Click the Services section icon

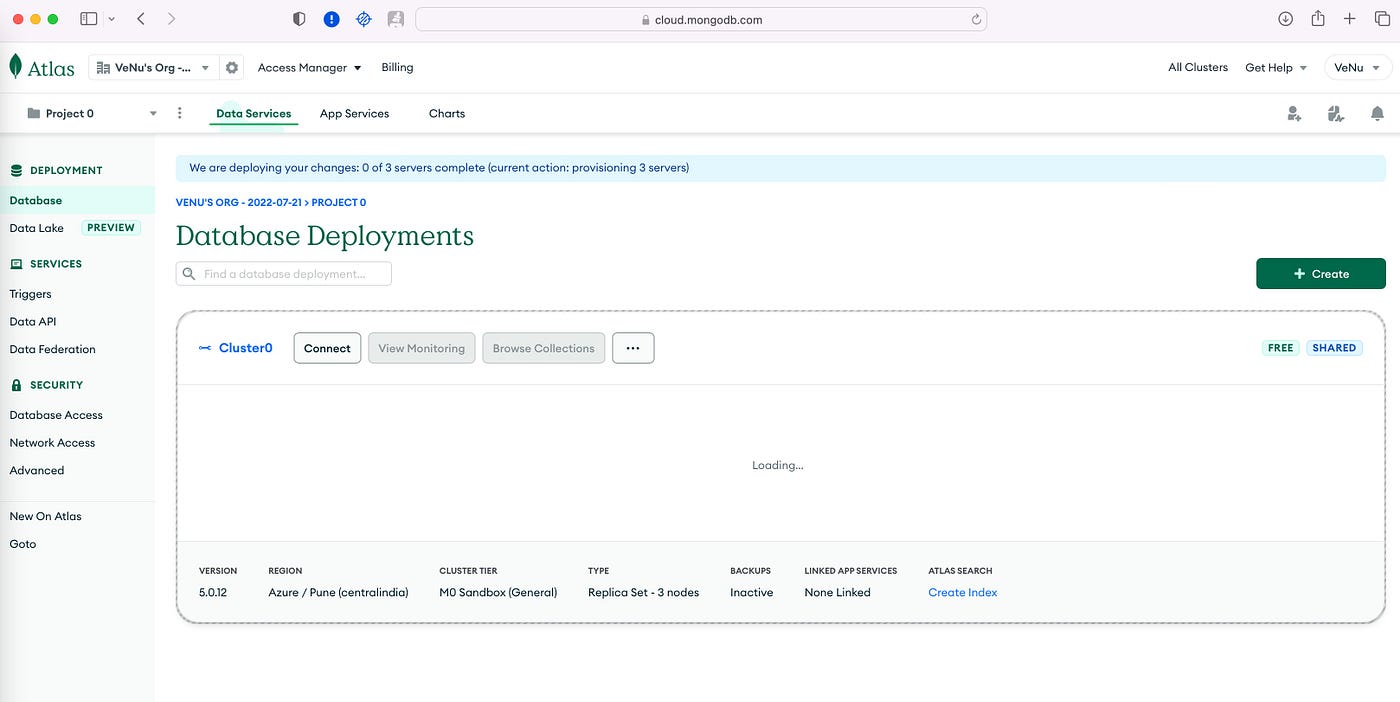[16, 264]
